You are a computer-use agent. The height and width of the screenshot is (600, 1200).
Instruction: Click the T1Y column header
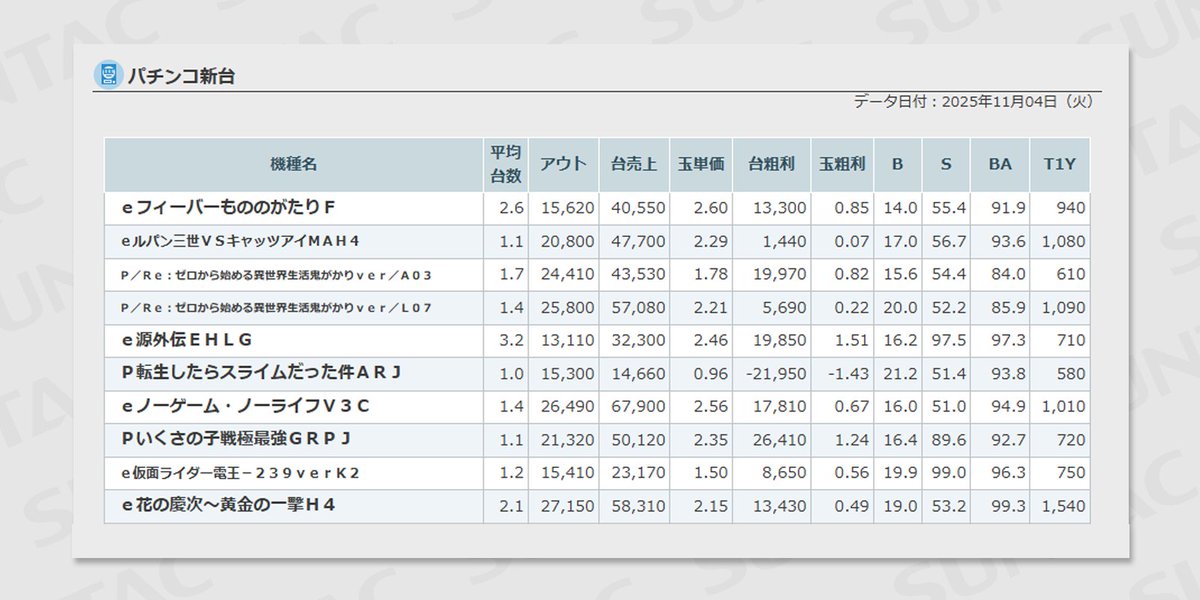[1059, 164]
